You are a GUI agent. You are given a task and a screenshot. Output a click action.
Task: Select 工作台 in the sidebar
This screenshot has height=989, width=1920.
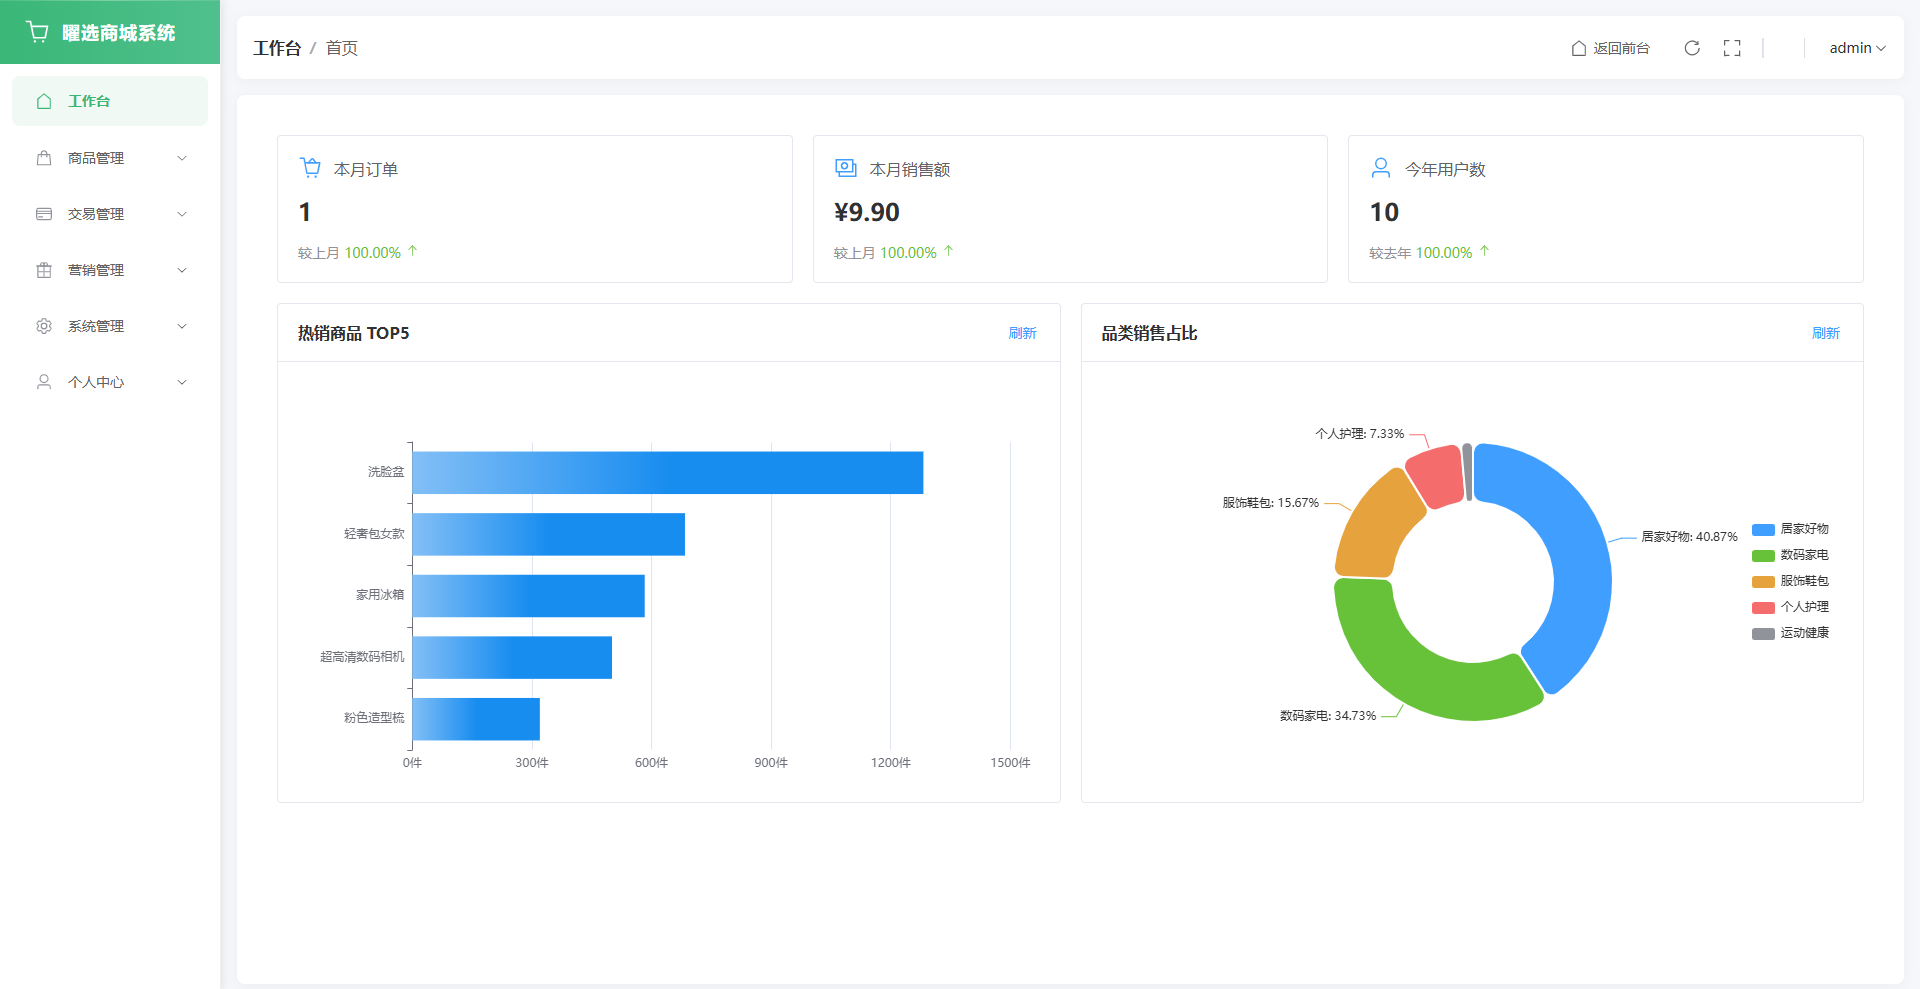click(89, 101)
